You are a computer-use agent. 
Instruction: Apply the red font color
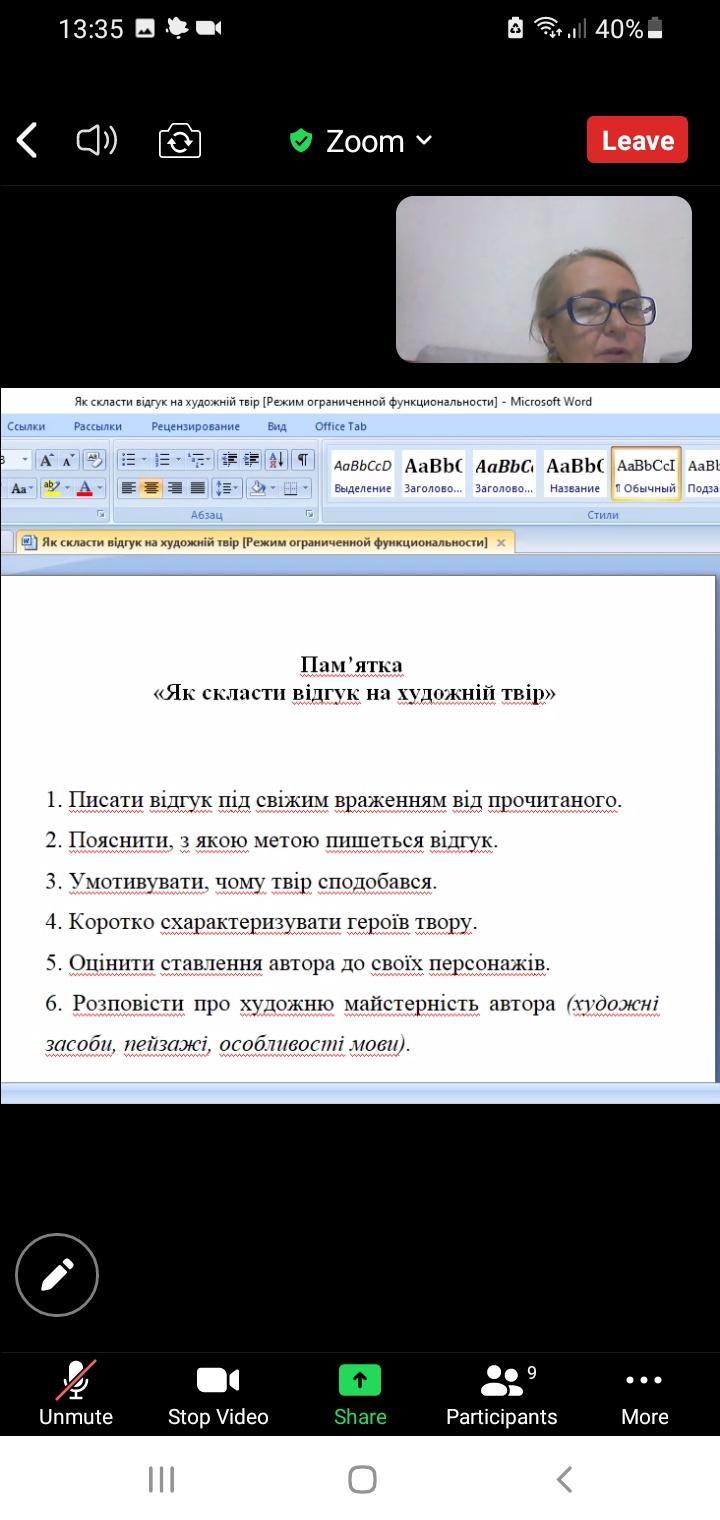click(86, 488)
